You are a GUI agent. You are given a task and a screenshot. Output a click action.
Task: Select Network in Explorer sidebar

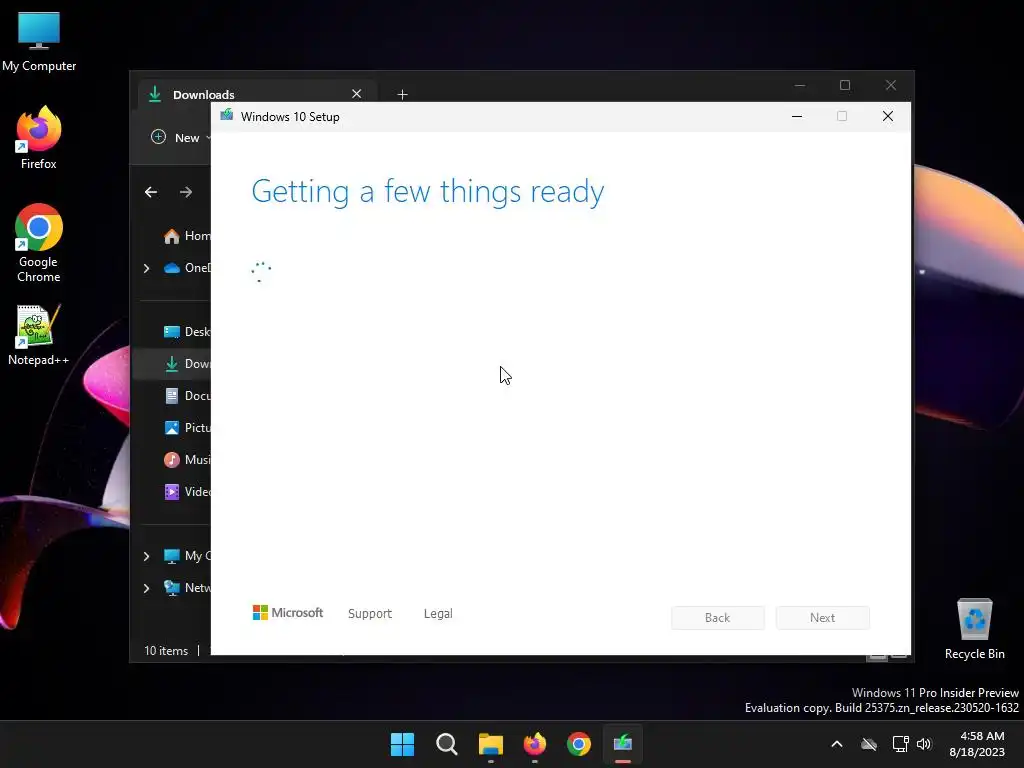coord(187,588)
